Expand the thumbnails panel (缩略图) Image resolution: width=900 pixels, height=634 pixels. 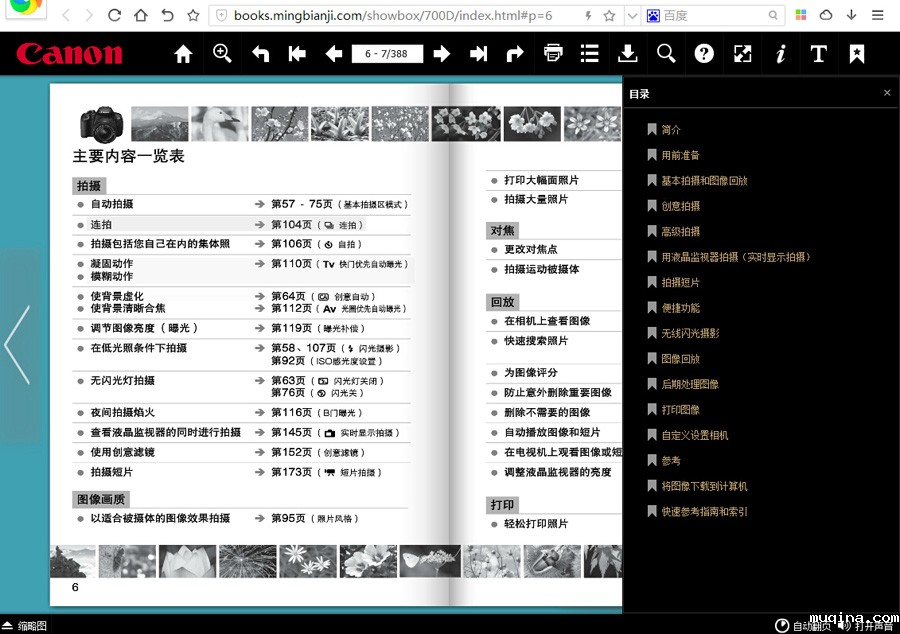tap(25, 626)
